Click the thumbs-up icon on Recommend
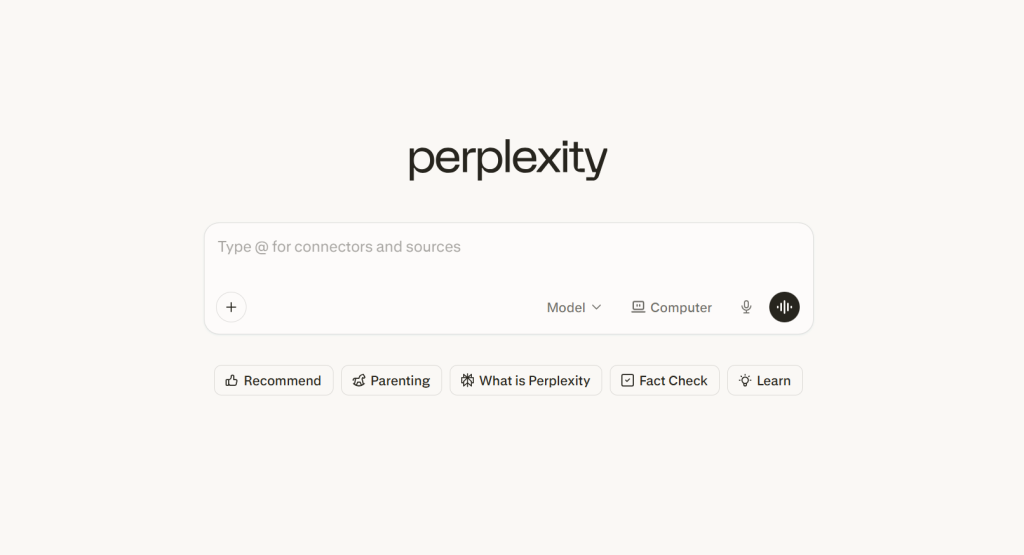The width and height of the screenshot is (1024, 555). (x=232, y=380)
